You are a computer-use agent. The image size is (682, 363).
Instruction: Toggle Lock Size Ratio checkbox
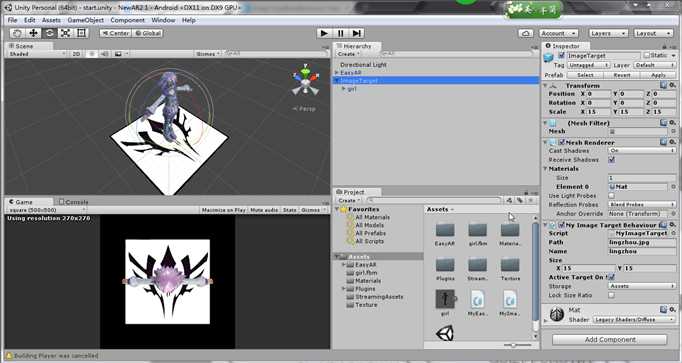point(612,295)
